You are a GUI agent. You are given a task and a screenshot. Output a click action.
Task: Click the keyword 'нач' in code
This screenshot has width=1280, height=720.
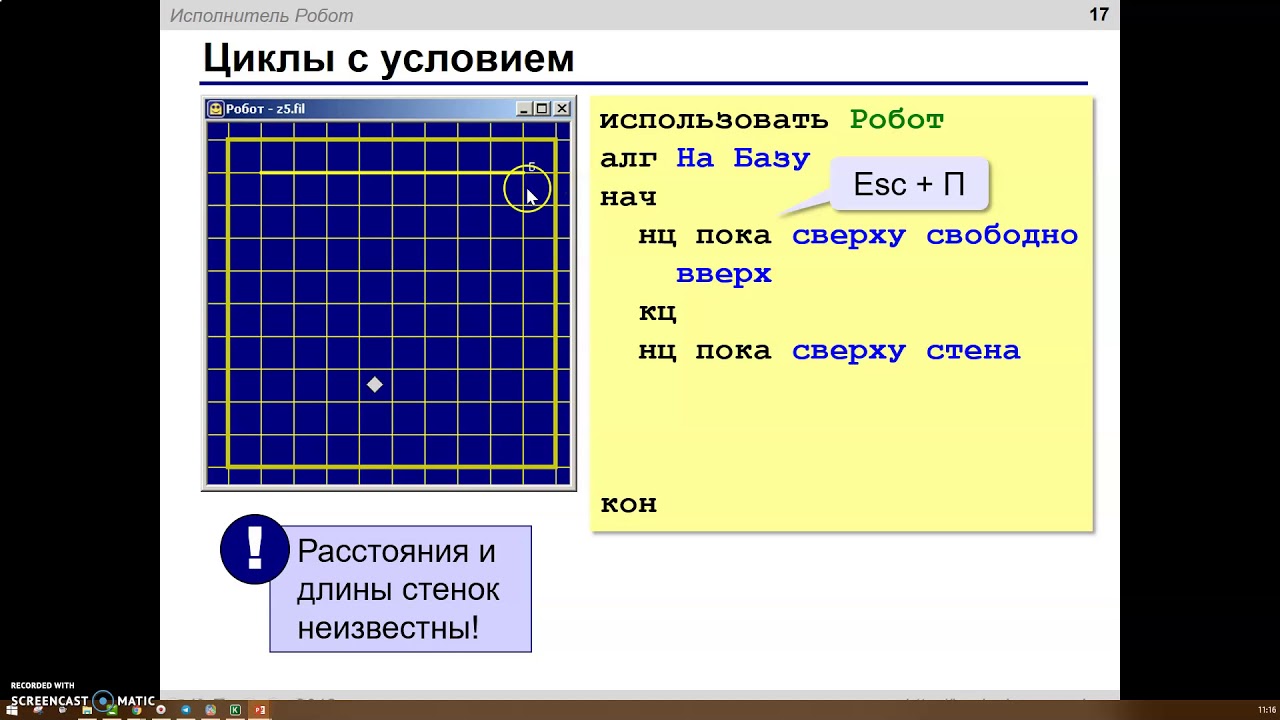(628, 197)
